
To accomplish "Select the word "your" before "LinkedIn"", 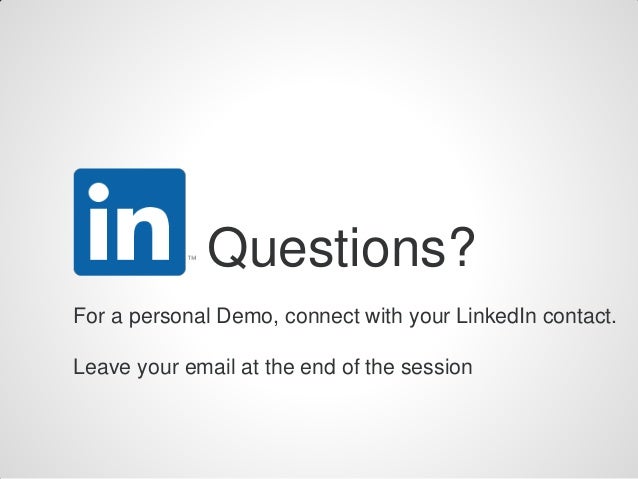I will click(x=429, y=318).
